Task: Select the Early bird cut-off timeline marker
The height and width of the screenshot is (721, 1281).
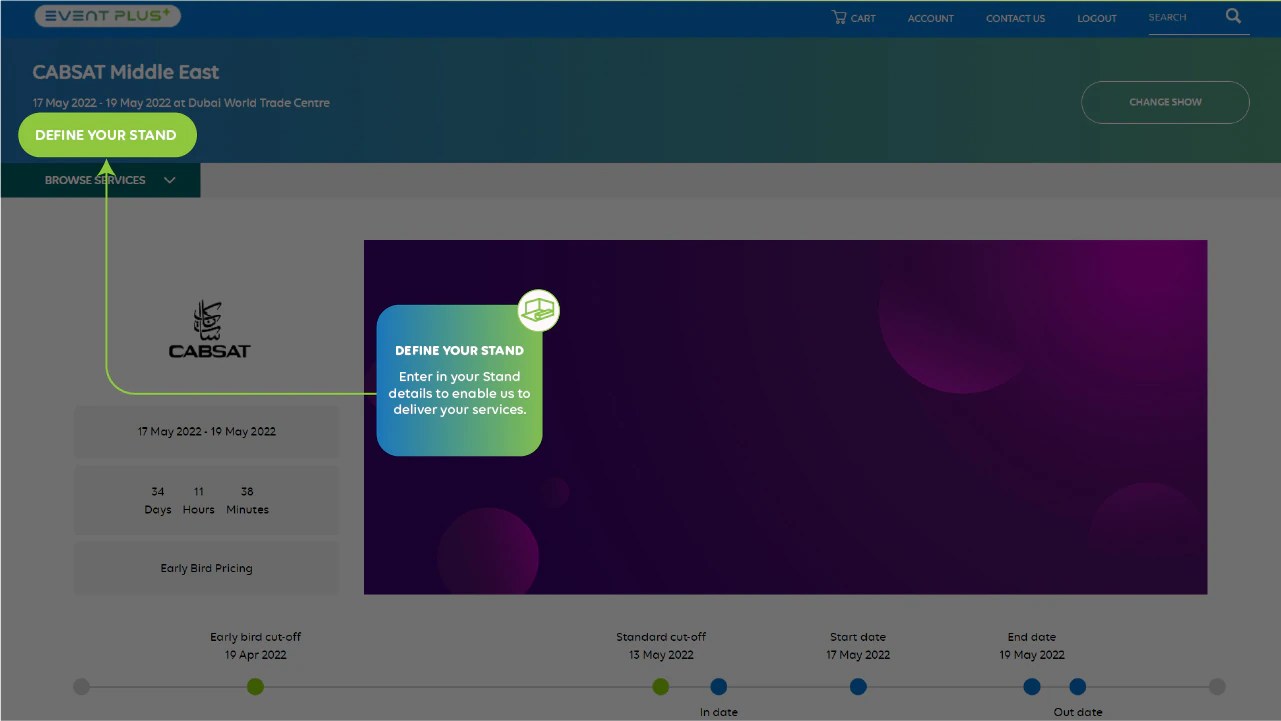Action: point(255,686)
